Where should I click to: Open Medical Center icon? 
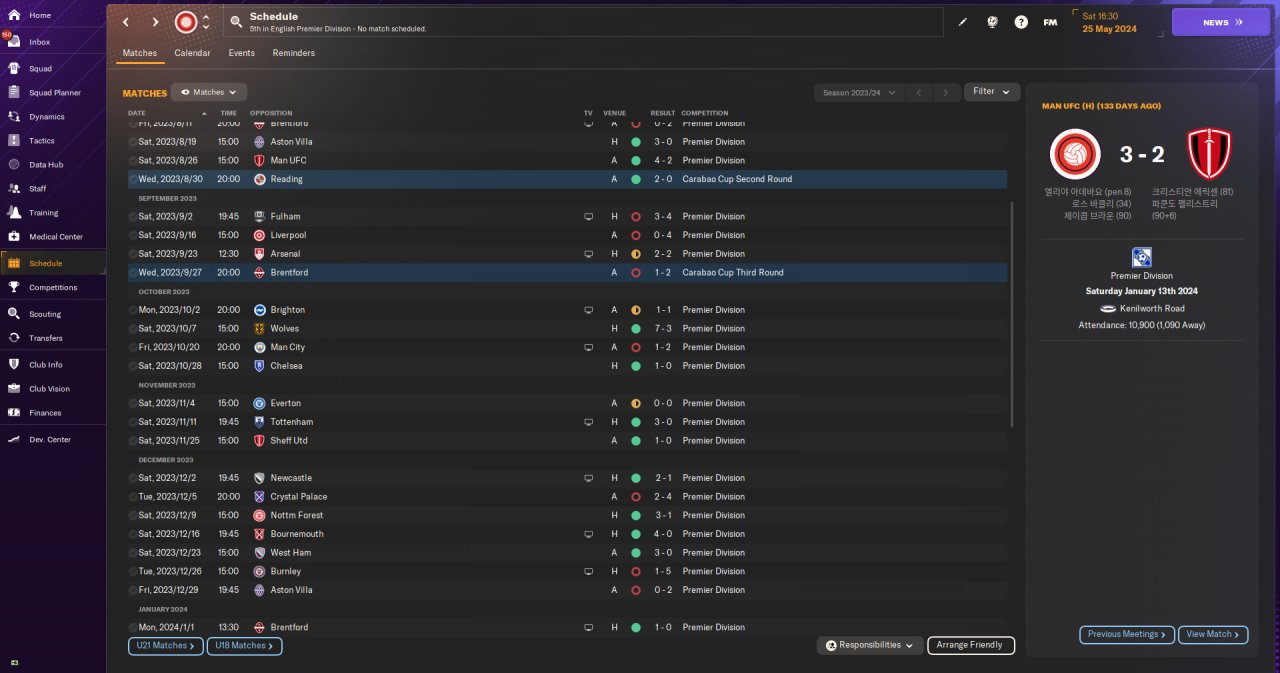pos(14,237)
